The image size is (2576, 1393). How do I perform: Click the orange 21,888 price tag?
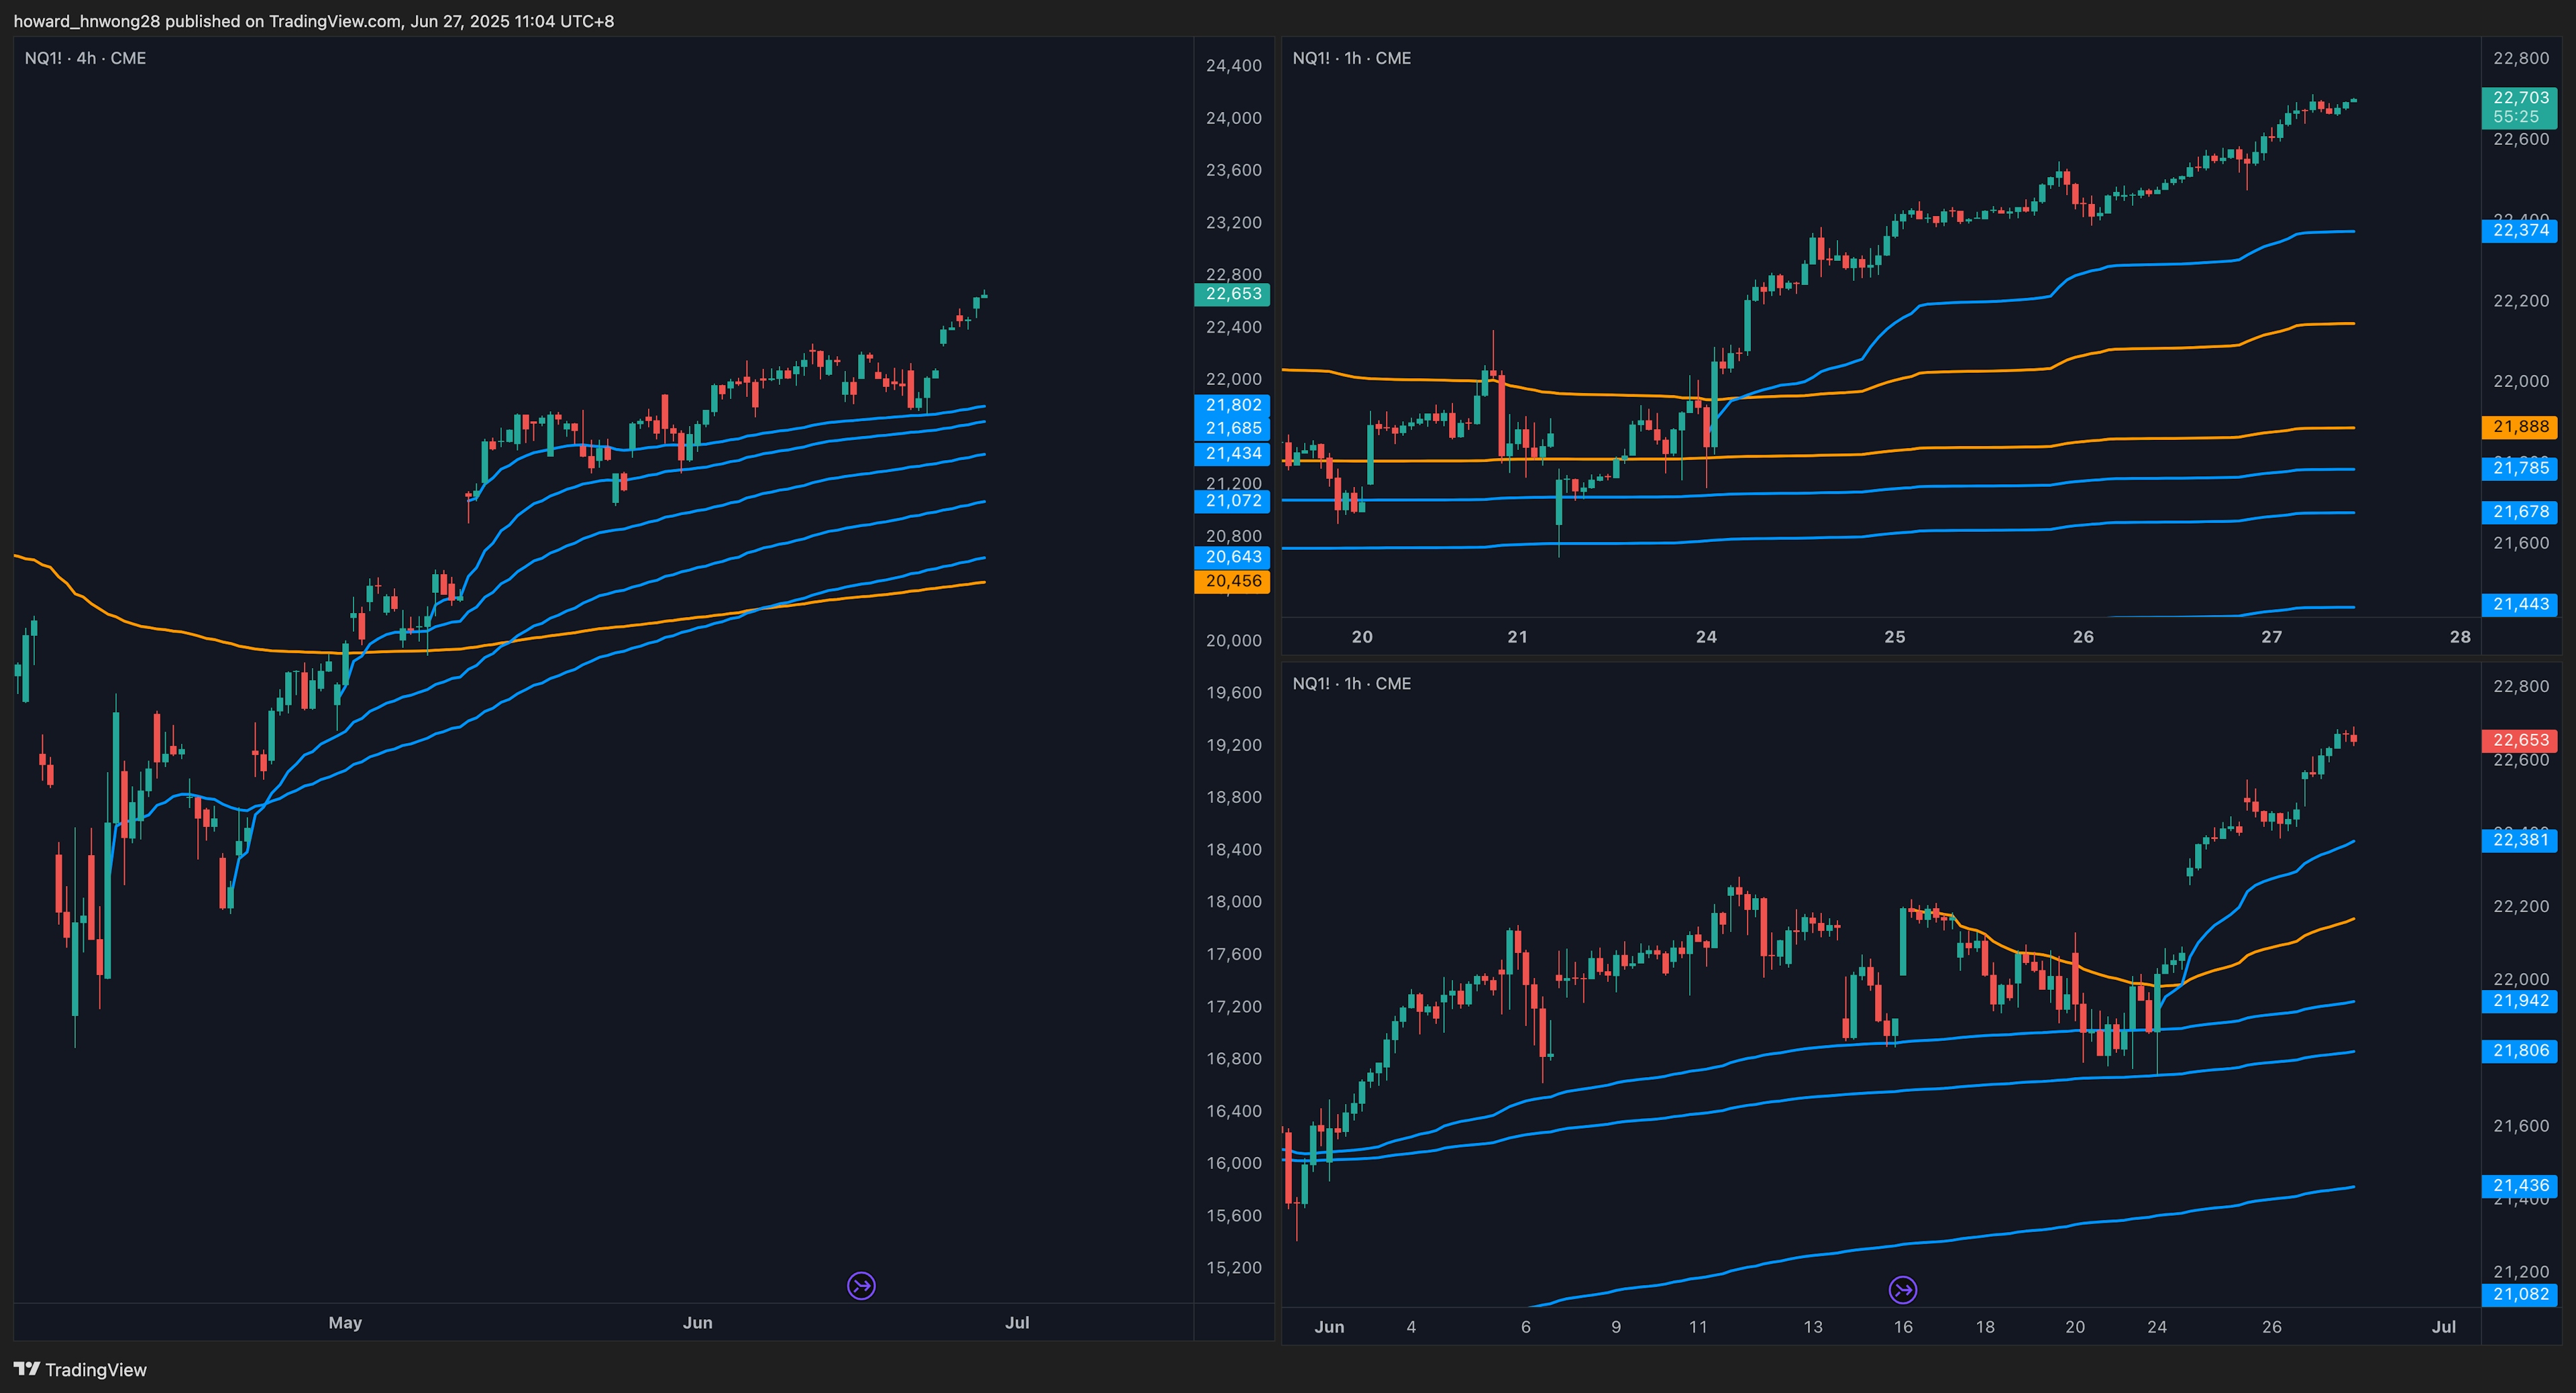tap(2519, 427)
